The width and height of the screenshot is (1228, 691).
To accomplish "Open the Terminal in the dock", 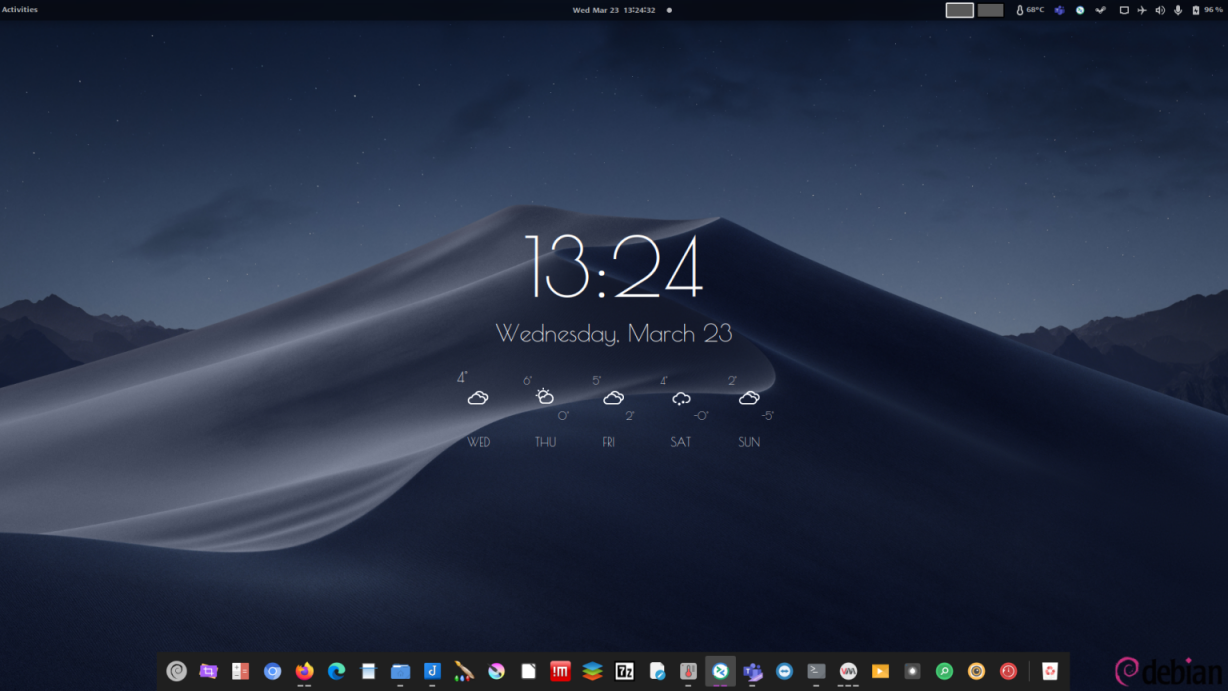I will click(x=816, y=671).
